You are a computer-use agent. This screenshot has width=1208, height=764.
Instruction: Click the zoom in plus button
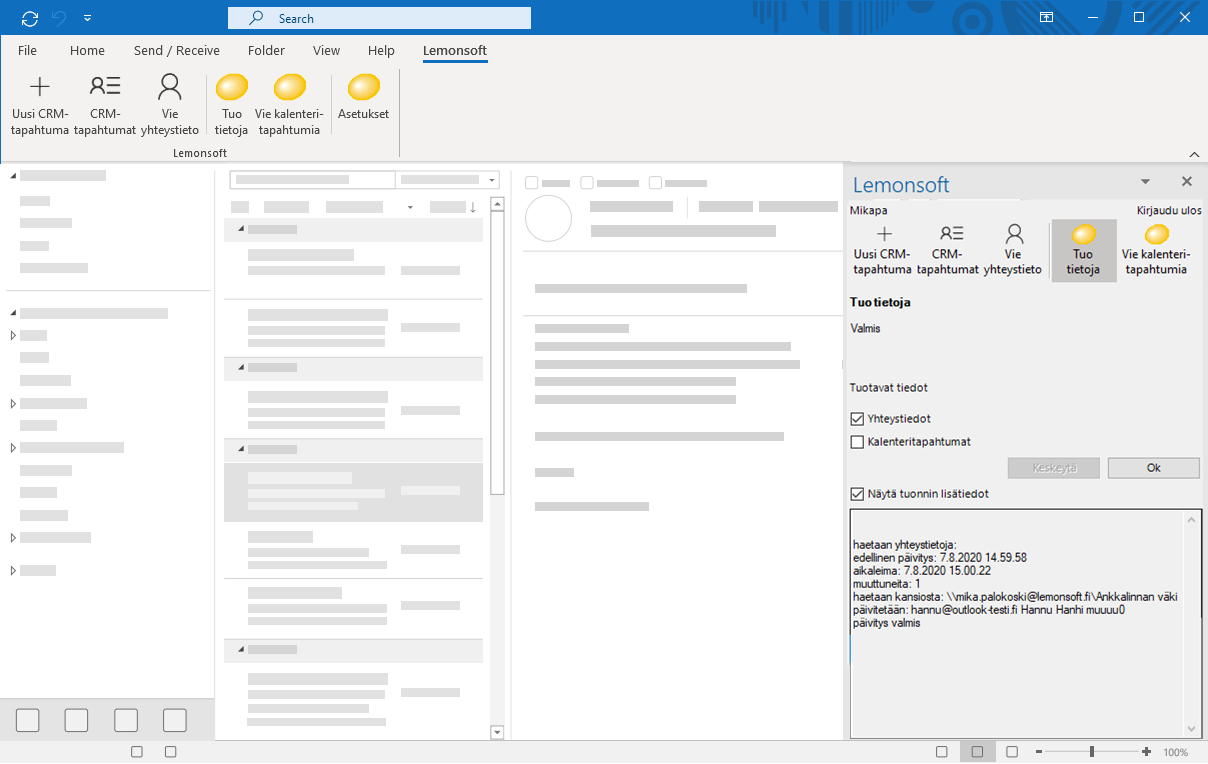pos(1146,752)
